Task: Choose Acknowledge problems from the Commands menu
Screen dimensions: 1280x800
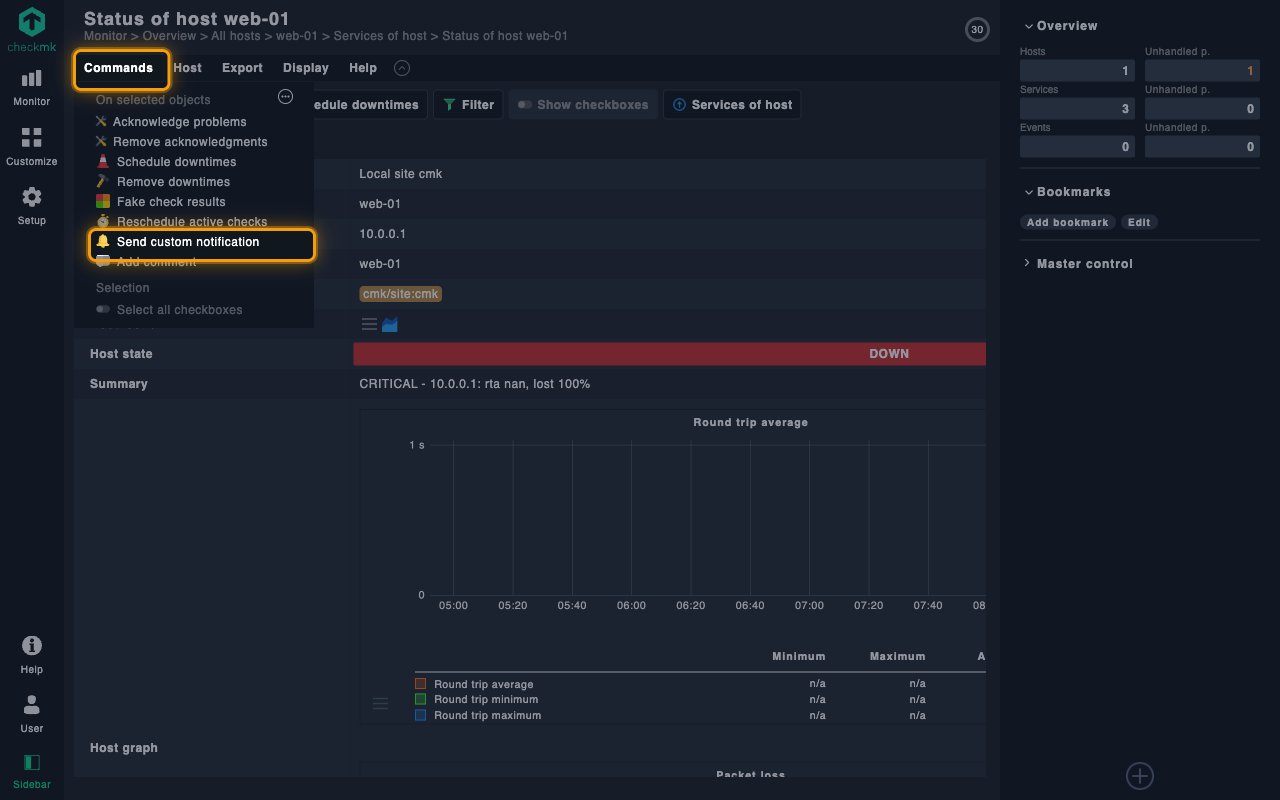Action: (171, 122)
